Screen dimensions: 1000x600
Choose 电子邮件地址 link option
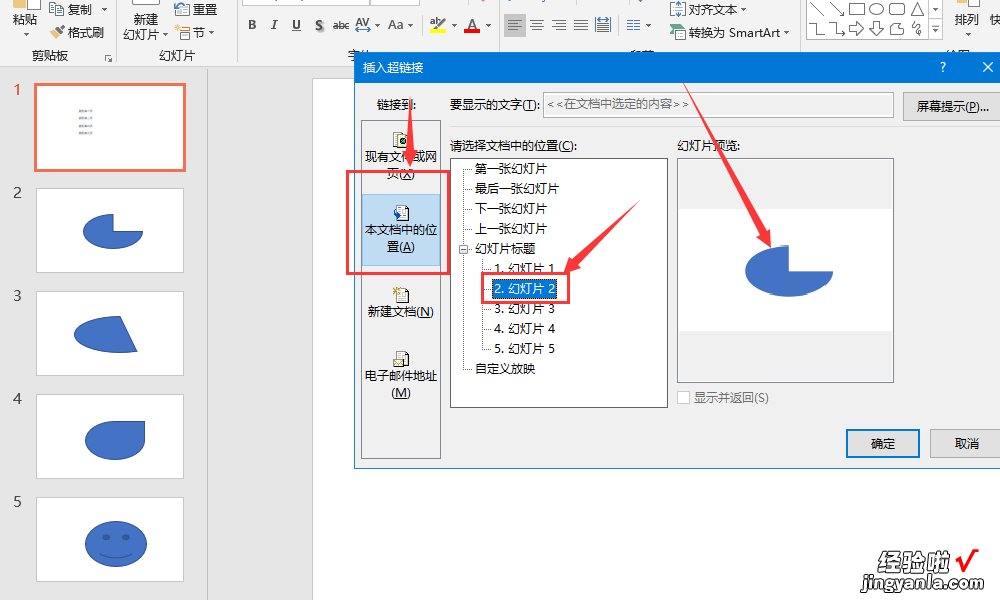coord(401,375)
